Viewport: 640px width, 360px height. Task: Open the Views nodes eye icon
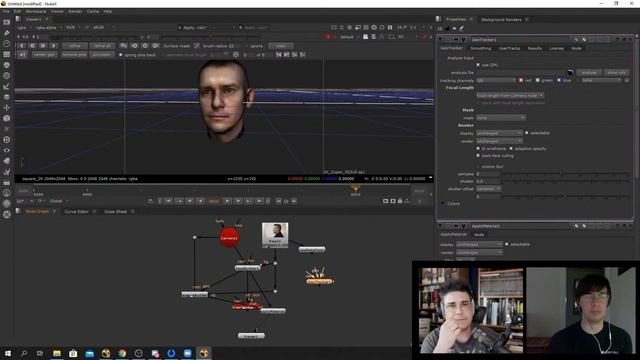pyautogui.click(x=7, y=150)
